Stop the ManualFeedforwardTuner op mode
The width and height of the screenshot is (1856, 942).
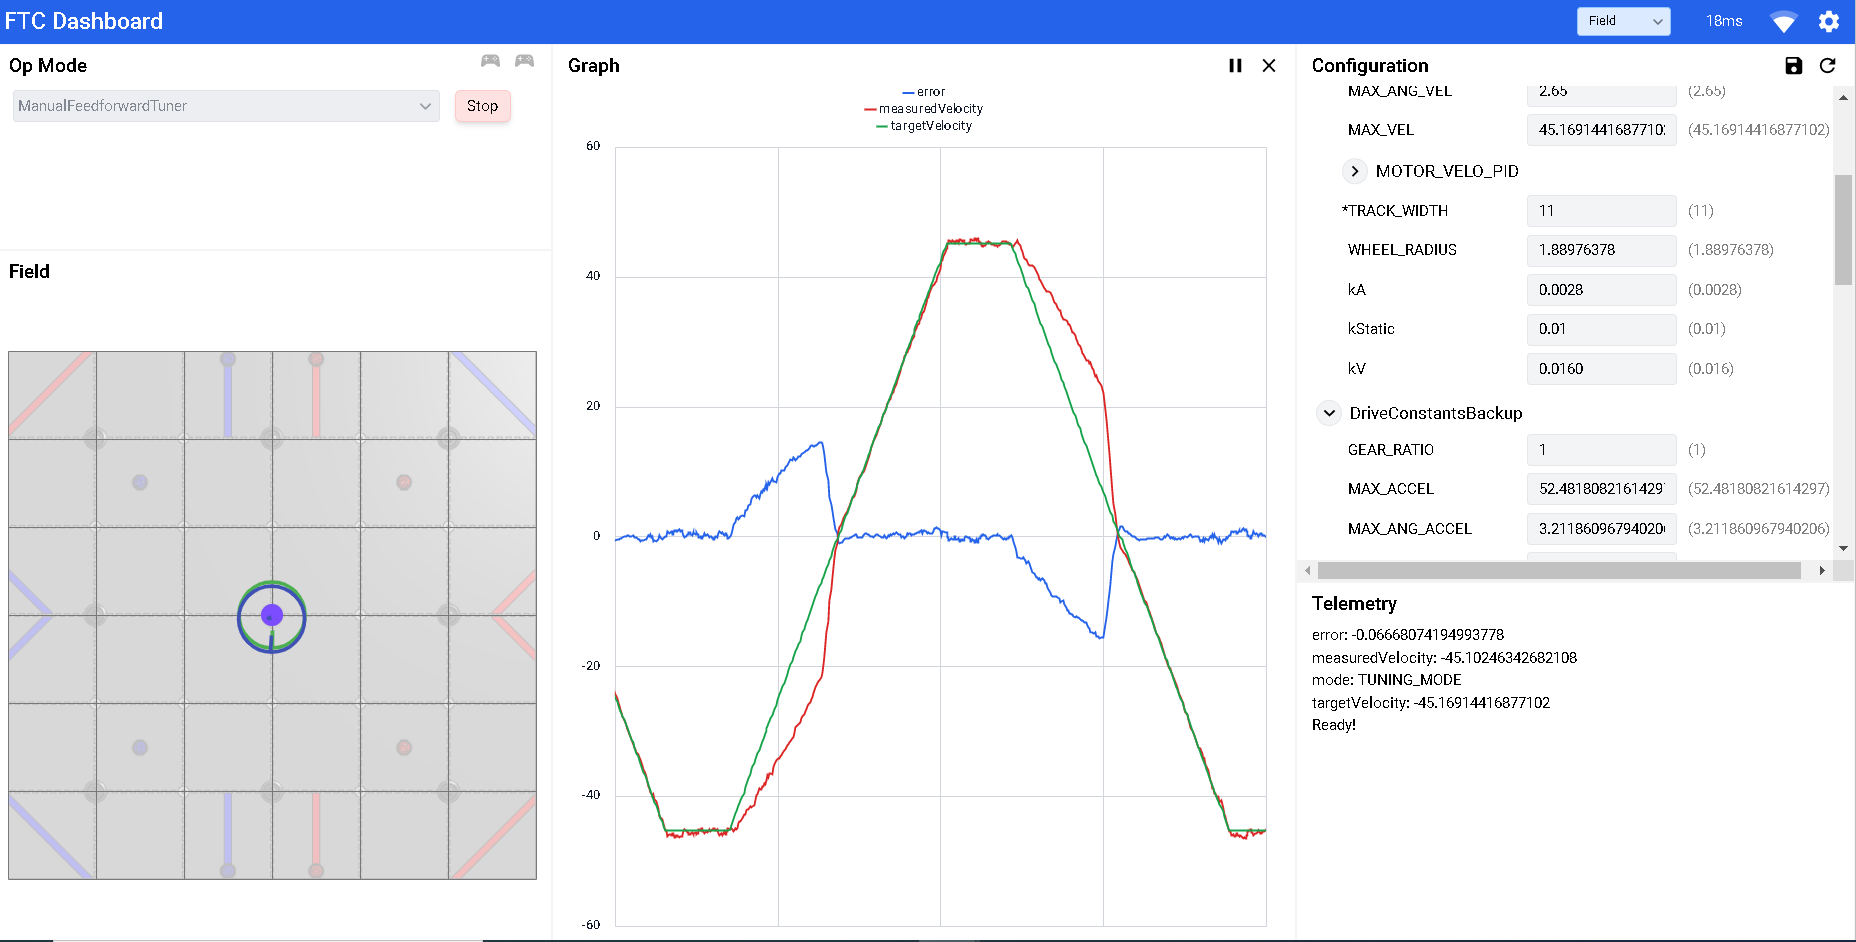[x=482, y=106]
